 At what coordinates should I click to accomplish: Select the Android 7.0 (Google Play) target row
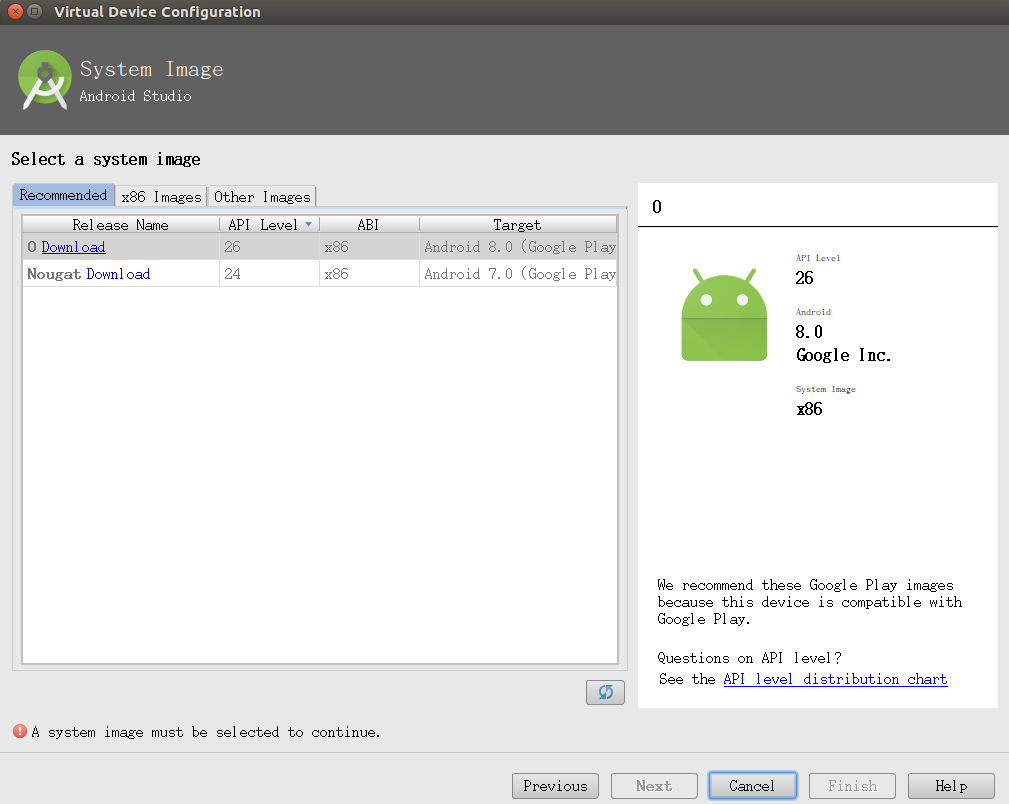pyautogui.click(x=518, y=274)
